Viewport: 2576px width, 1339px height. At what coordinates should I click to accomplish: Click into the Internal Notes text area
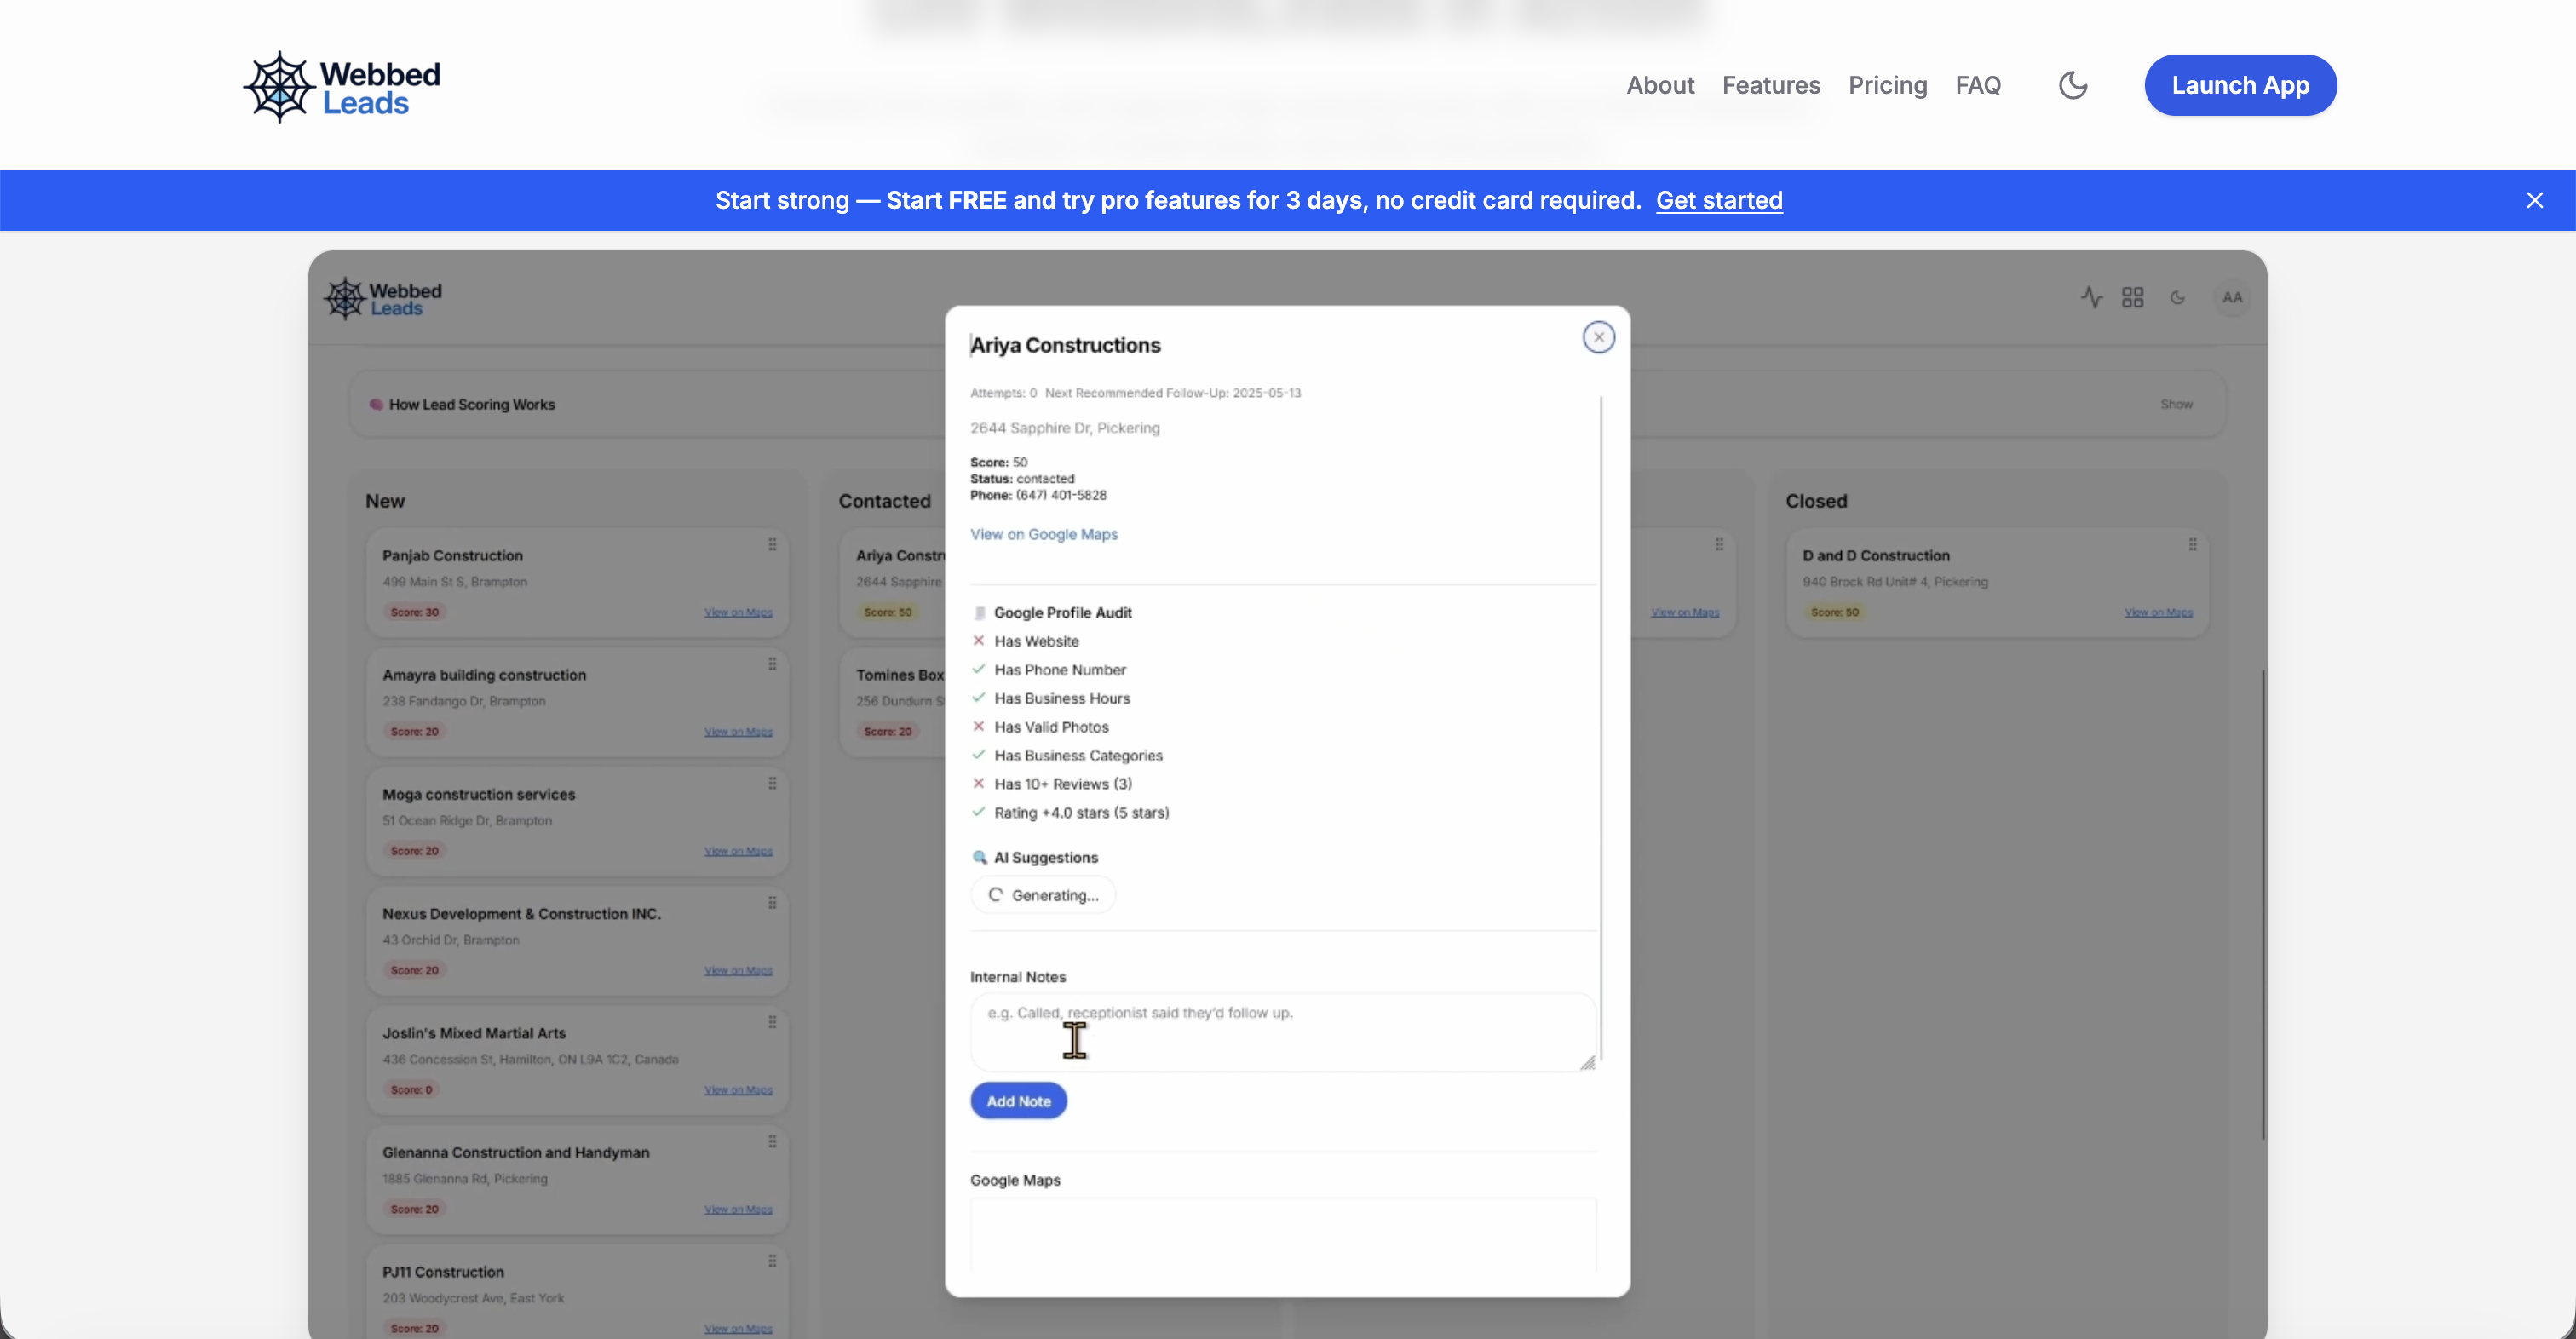[1283, 1032]
